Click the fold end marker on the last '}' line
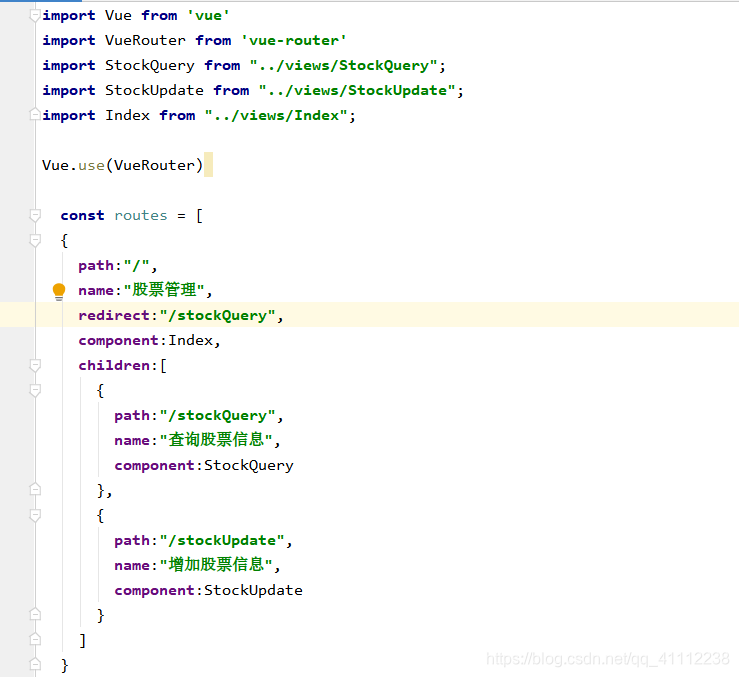Screen dimensions: 739x677 coord(35,665)
